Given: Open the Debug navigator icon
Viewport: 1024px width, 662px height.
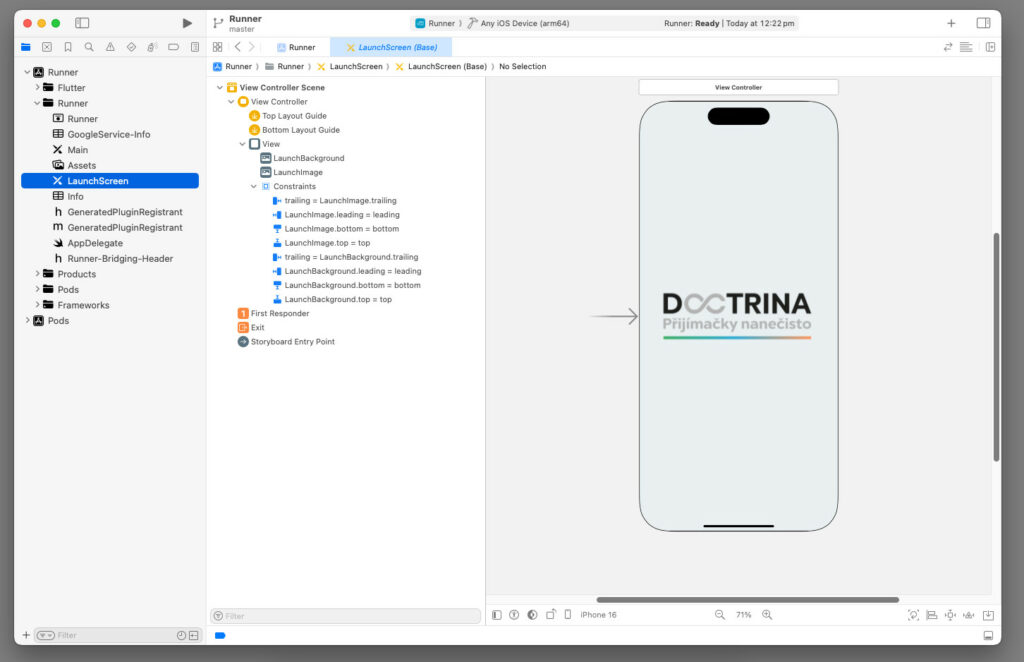Looking at the screenshot, I should 152,47.
